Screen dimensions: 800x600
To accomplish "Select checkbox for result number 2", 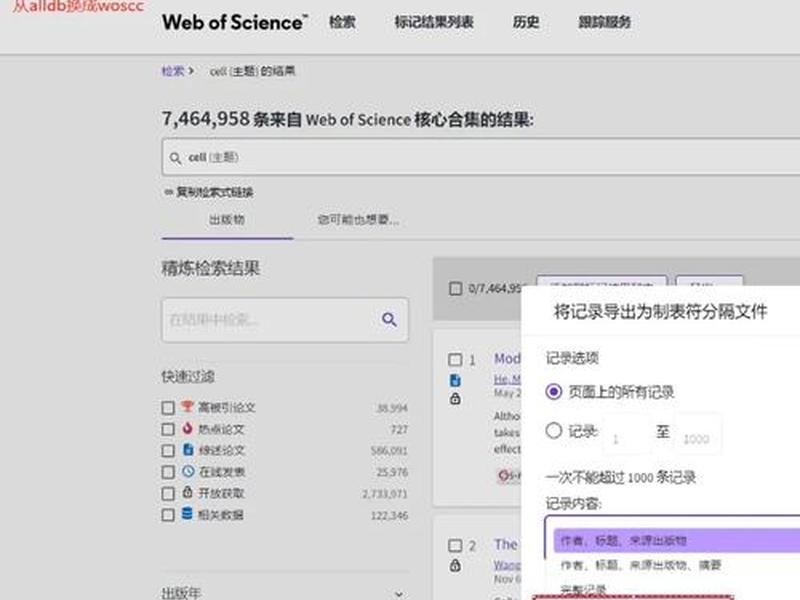I will pos(455,546).
